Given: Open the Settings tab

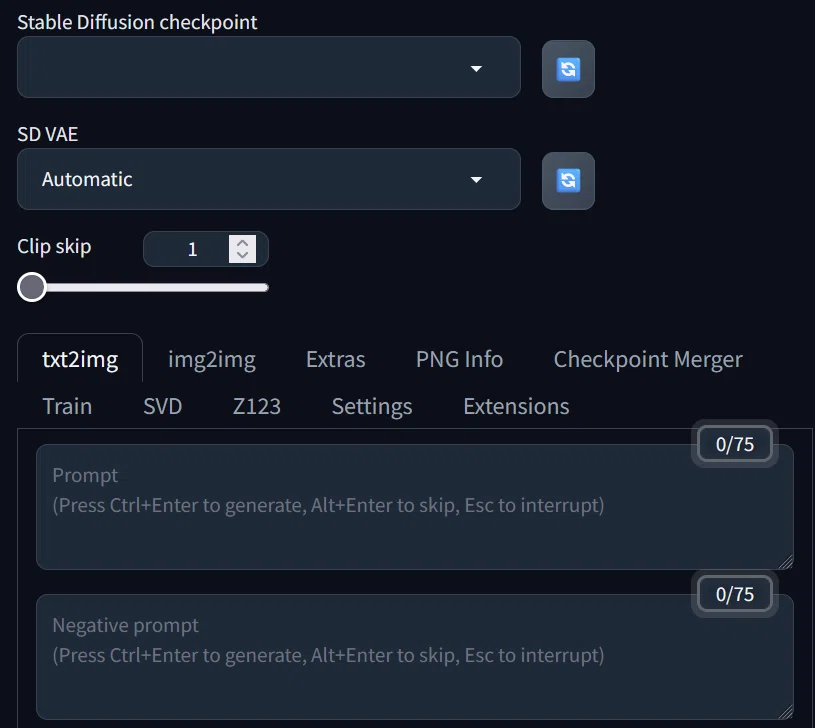Looking at the screenshot, I should click(x=372, y=406).
